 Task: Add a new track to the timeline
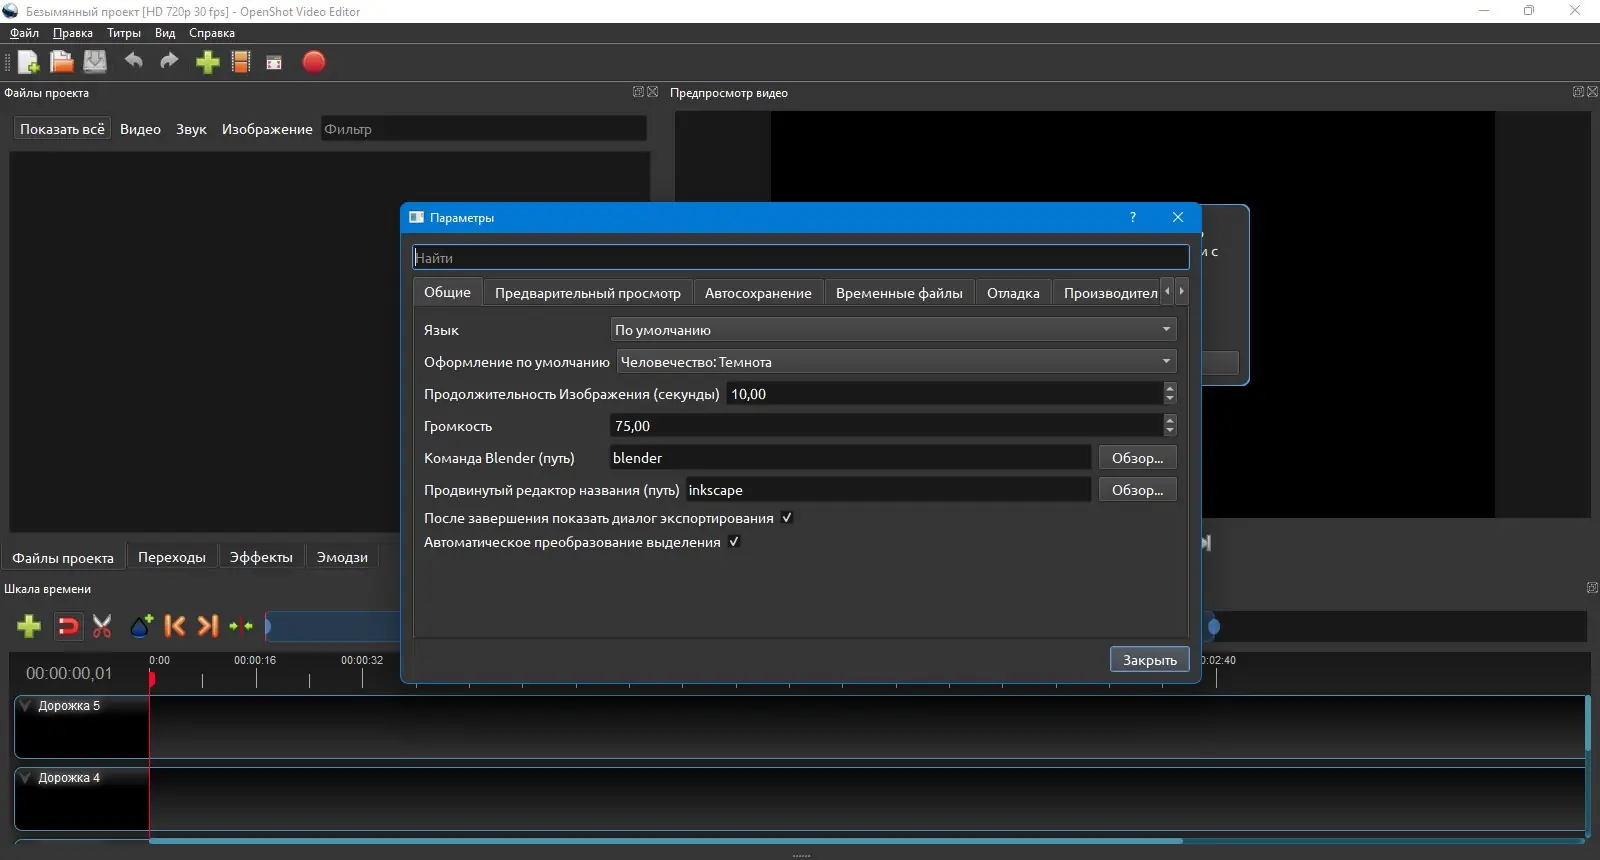click(x=29, y=626)
